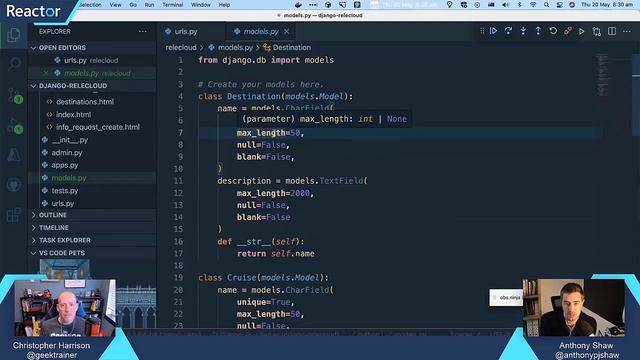This screenshot has height=360, width=640.
Task: Select models.py in the file tree
Action: click(x=92, y=178)
